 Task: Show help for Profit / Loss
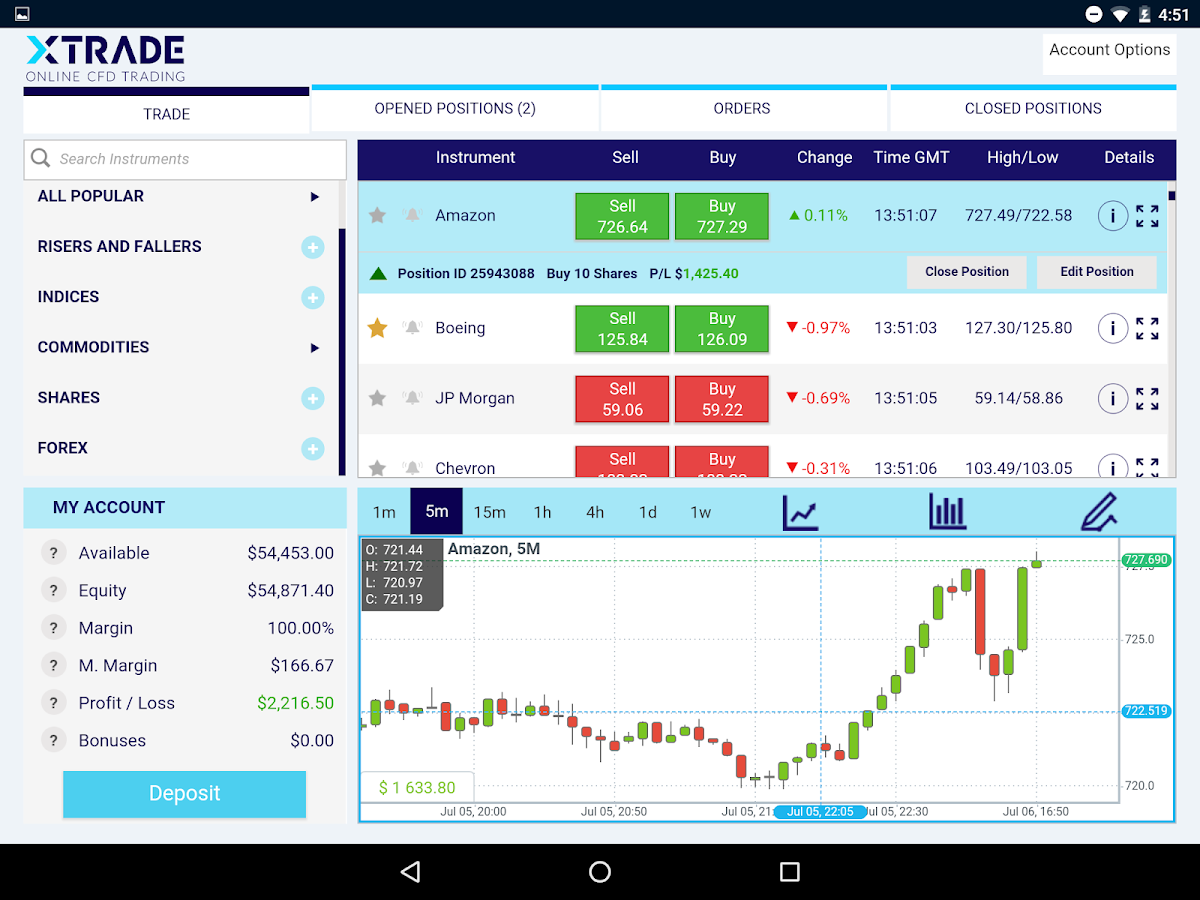53,703
